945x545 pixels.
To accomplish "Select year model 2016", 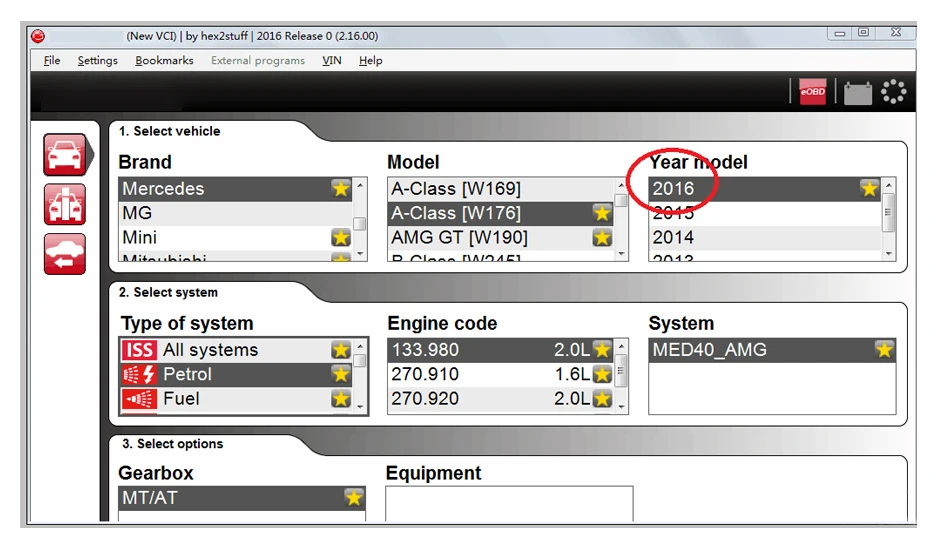I will [x=765, y=189].
